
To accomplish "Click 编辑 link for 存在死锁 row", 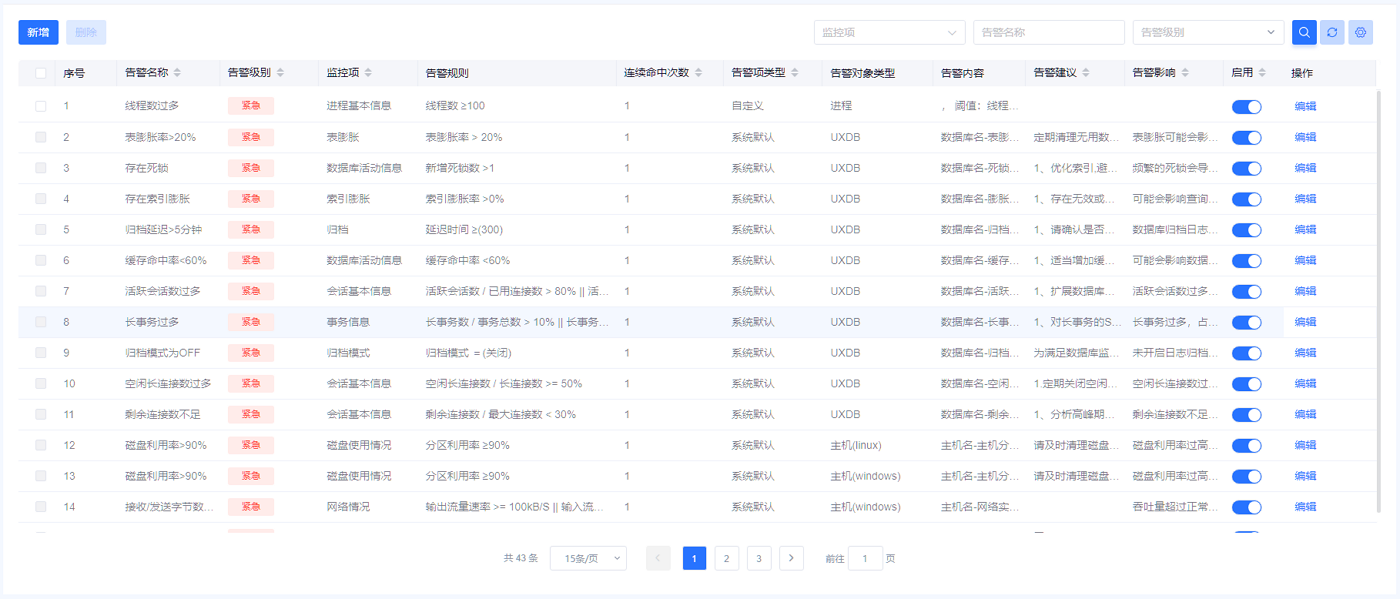I will pyautogui.click(x=1305, y=168).
